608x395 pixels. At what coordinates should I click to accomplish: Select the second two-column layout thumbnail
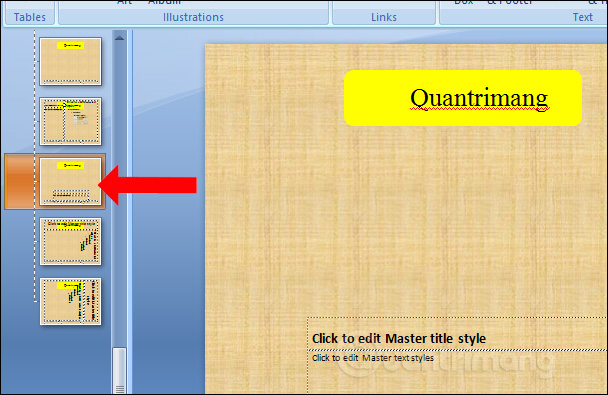(x=71, y=121)
